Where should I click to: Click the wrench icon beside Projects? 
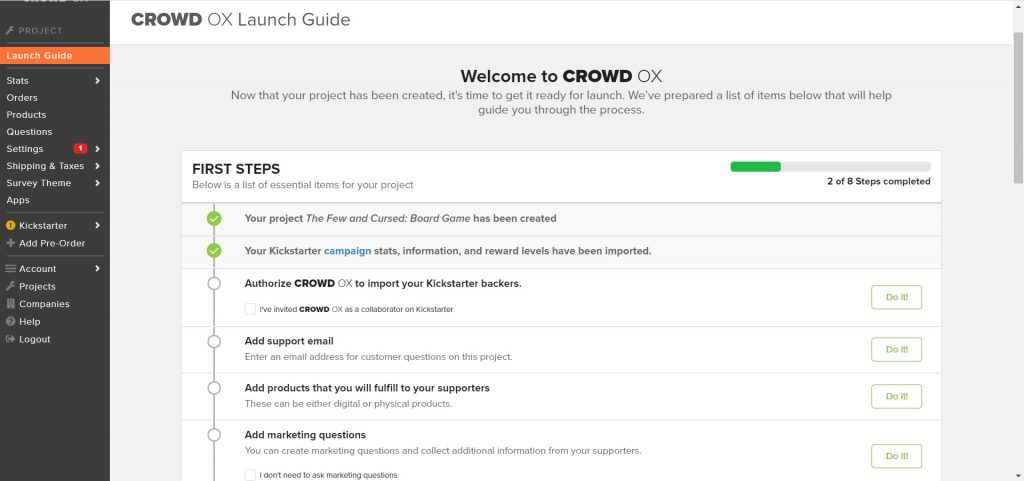(10, 287)
